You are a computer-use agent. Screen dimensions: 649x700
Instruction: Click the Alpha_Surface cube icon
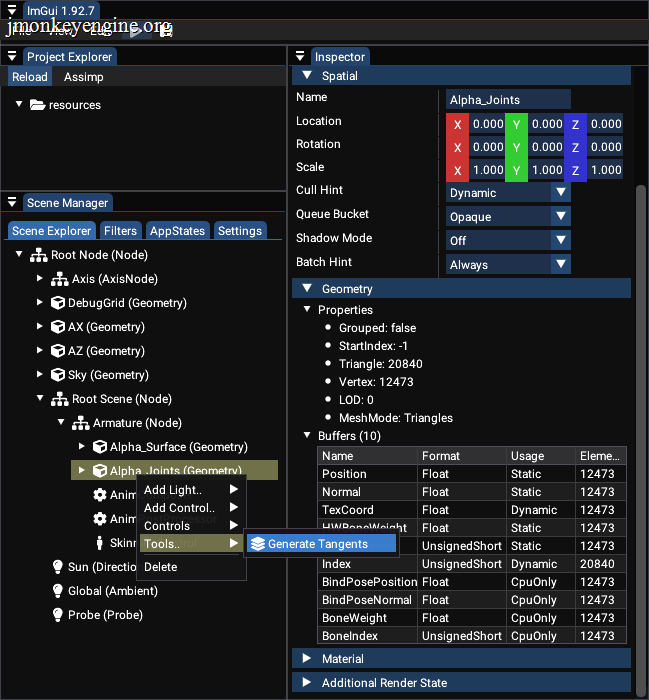point(100,447)
